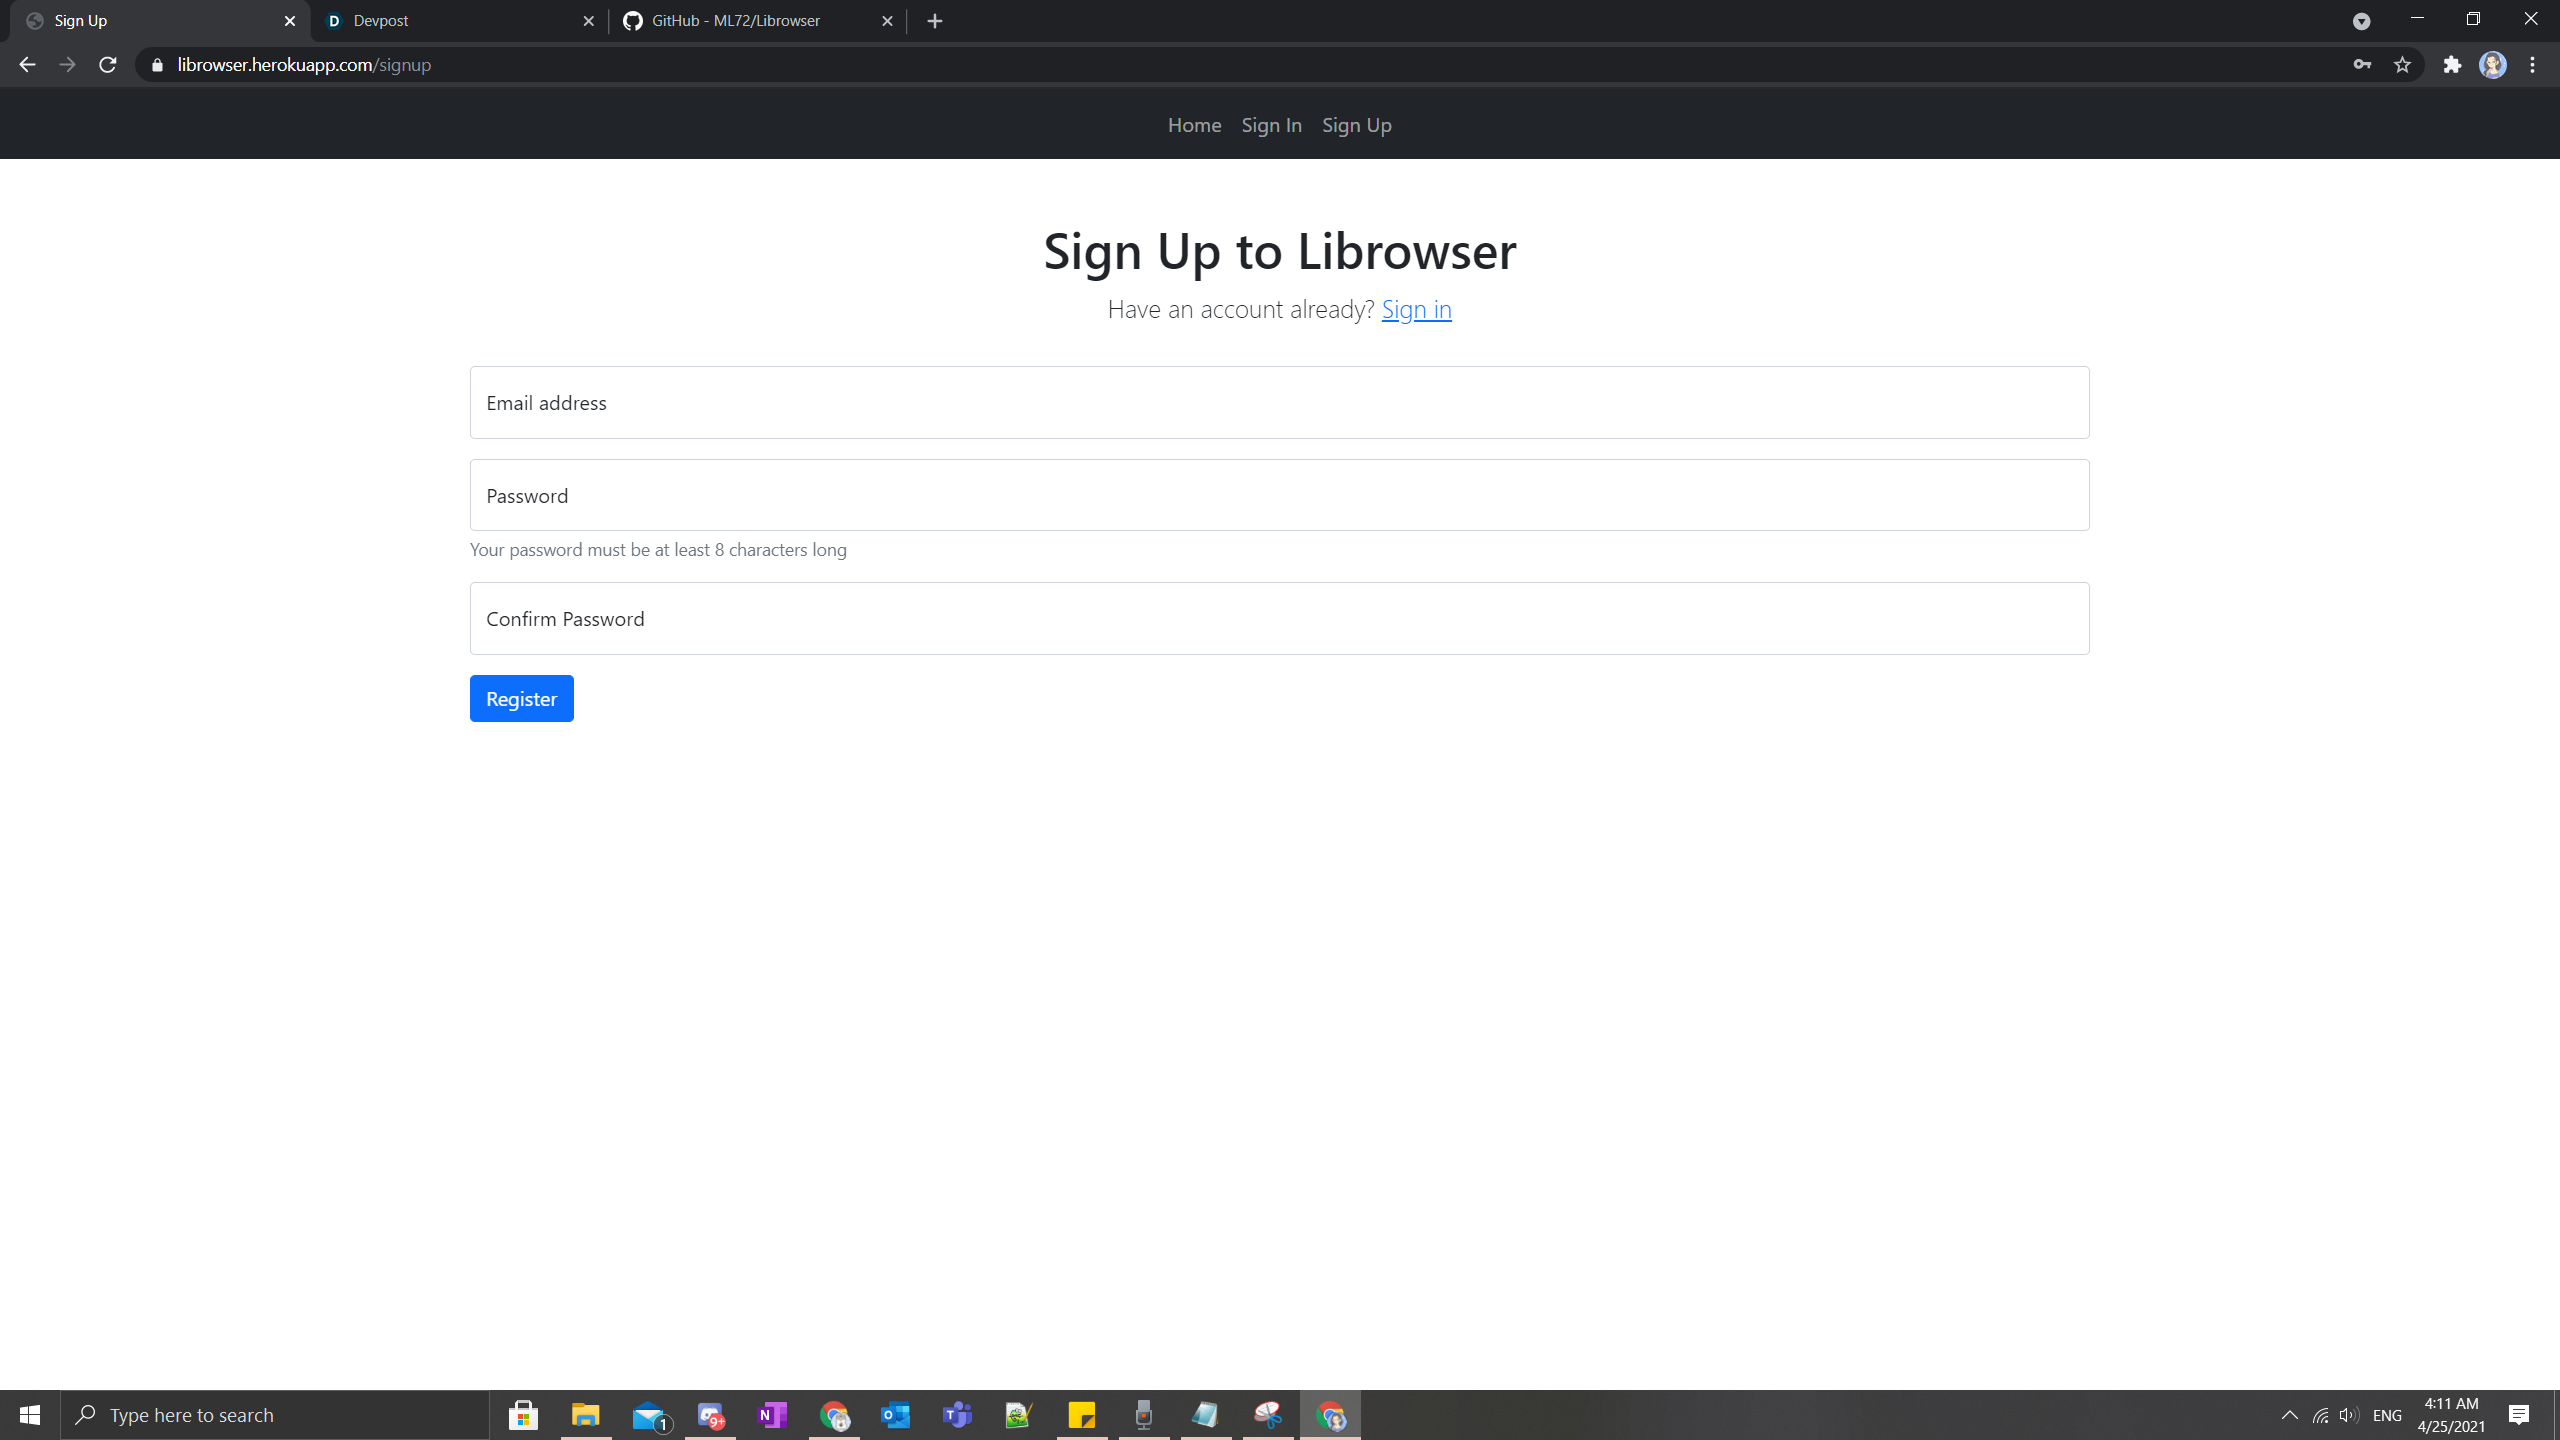
Task: Switch to GitHub ML72/Librowser tab
Action: point(750,21)
